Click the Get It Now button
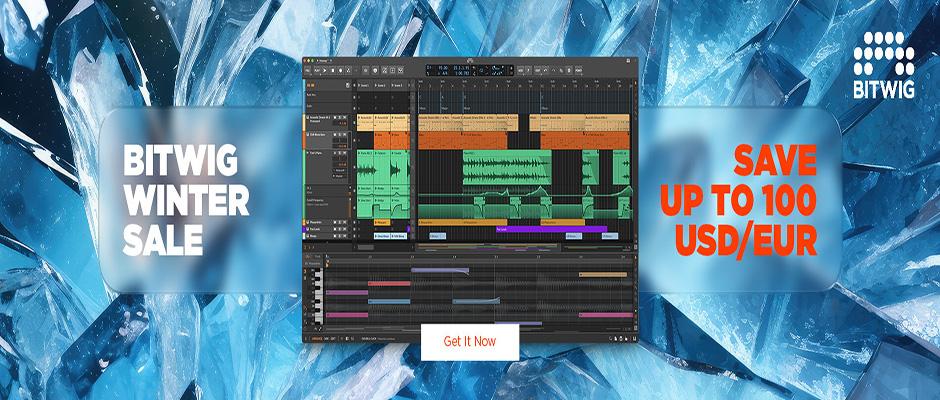The height and width of the screenshot is (400, 940). coord(470,341)
